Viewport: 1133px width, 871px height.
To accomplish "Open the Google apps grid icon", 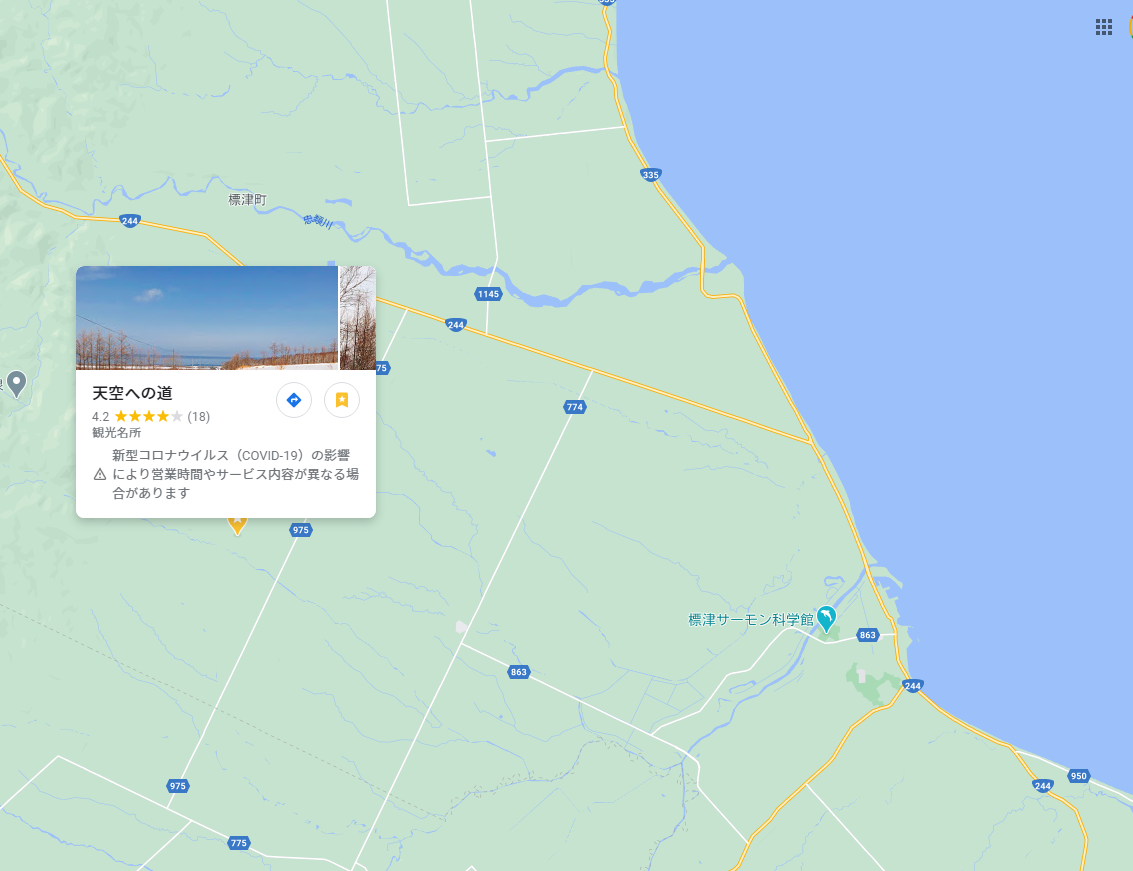I will [1103, 27].
